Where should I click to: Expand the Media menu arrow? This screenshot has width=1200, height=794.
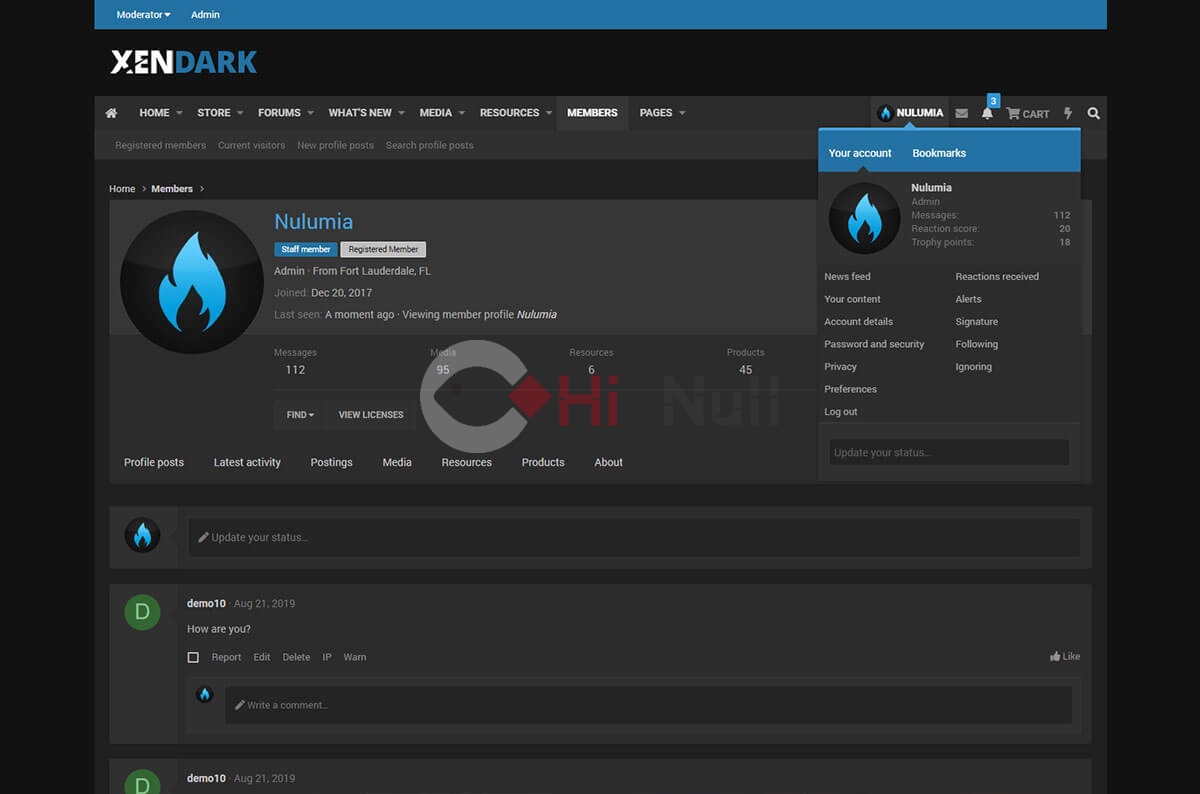462,113
